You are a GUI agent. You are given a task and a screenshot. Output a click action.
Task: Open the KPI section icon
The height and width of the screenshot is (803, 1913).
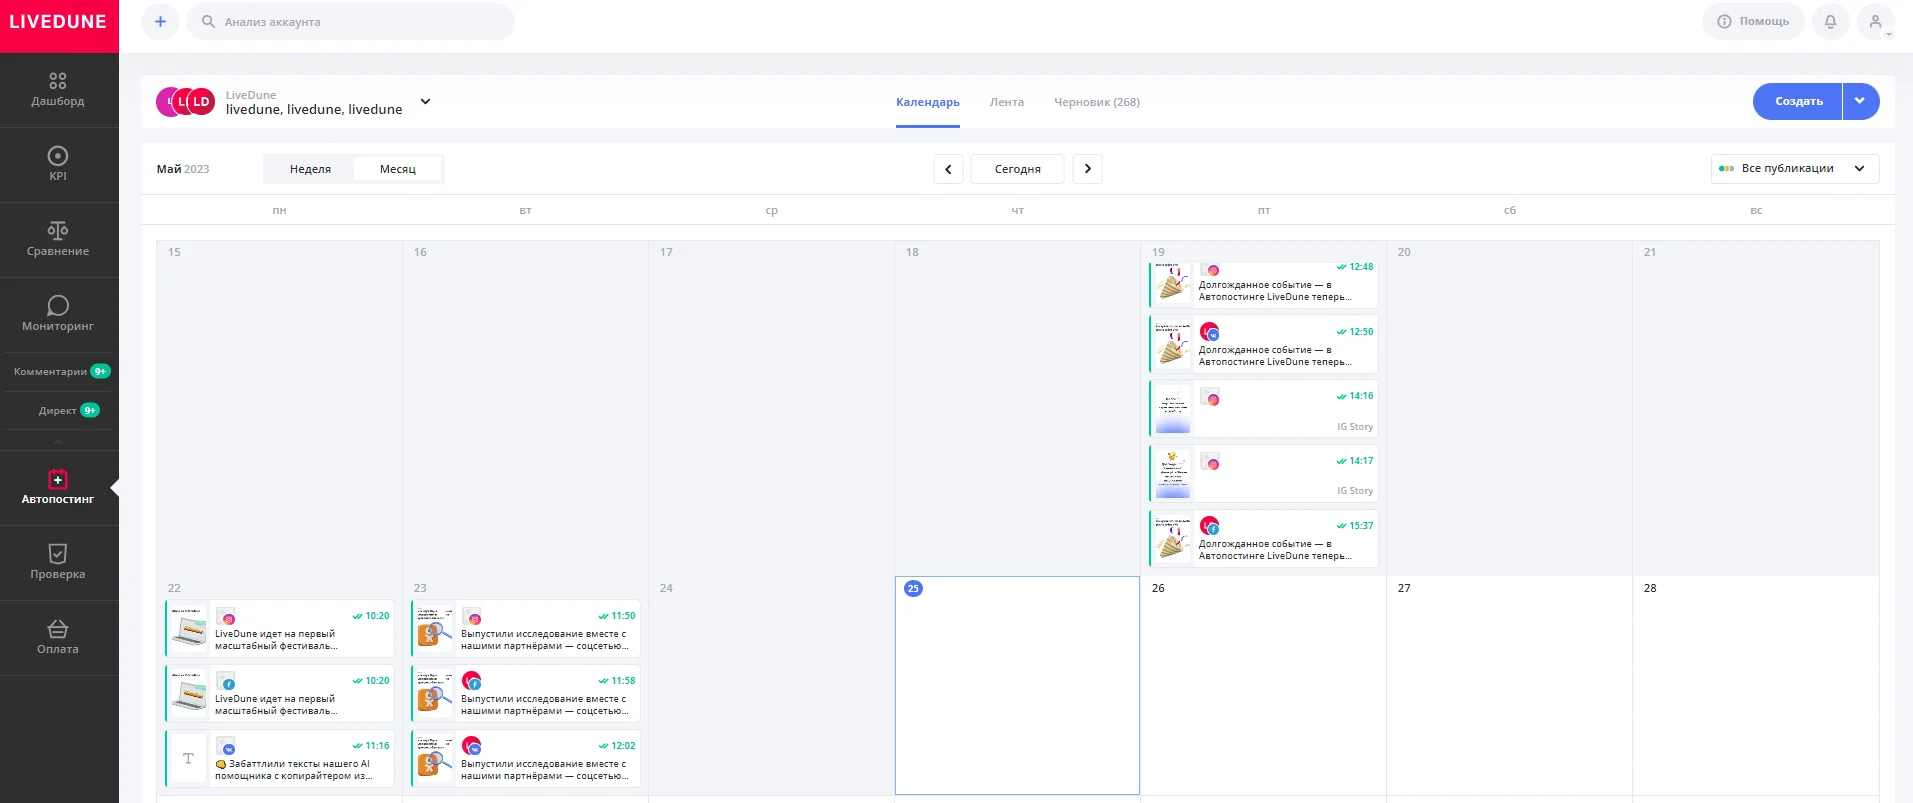point(58,156)
